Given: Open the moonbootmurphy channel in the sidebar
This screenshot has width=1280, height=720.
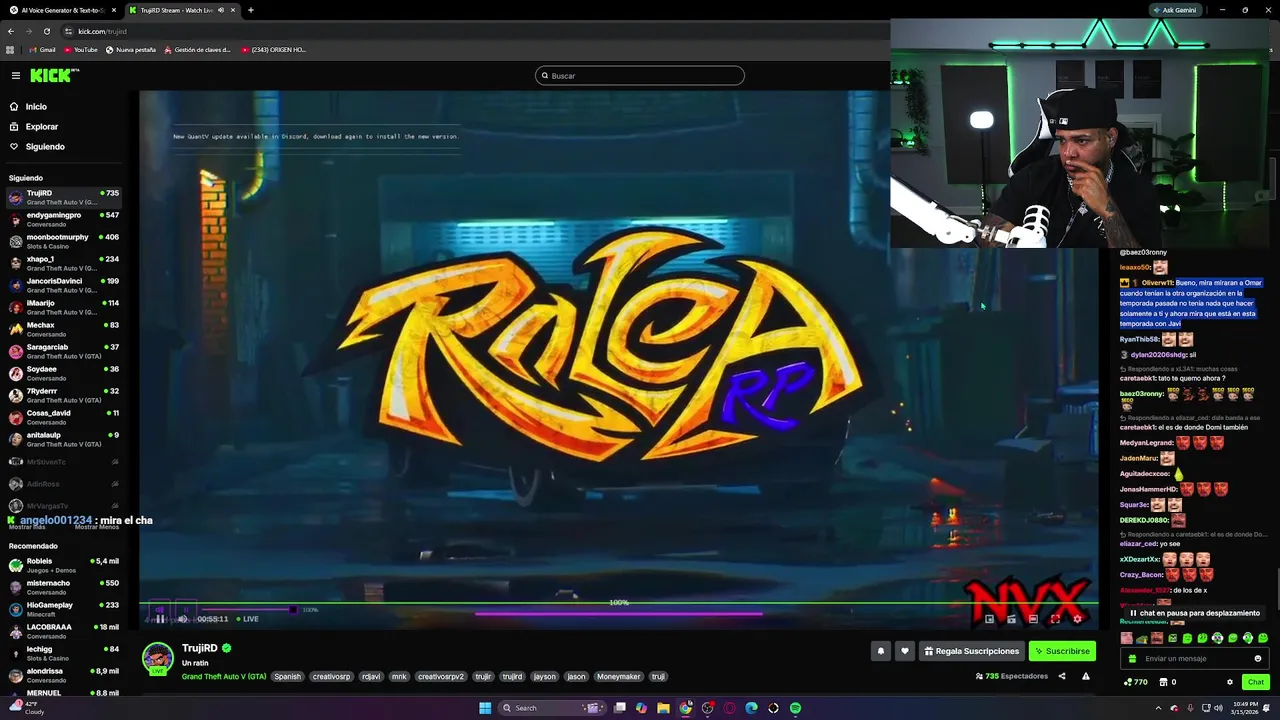Looking at the screenshot, I should [65, 241].
